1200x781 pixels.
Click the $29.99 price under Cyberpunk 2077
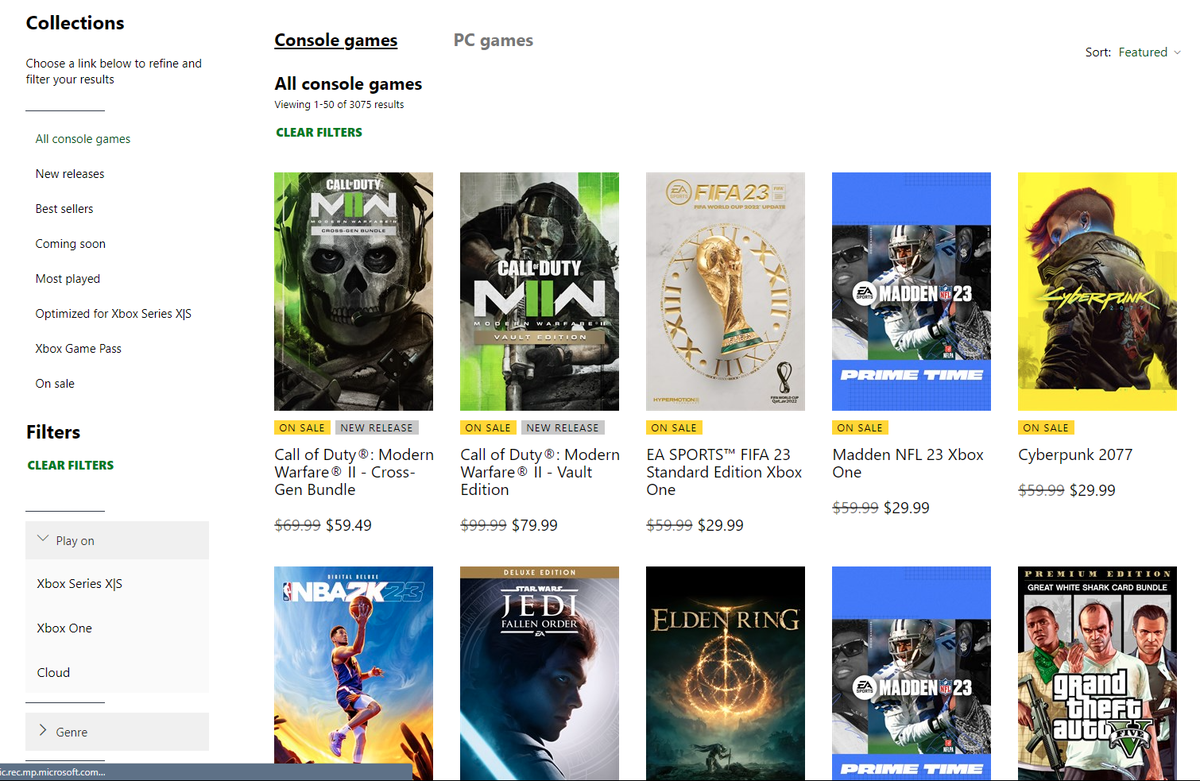[x=1093, y=490]
